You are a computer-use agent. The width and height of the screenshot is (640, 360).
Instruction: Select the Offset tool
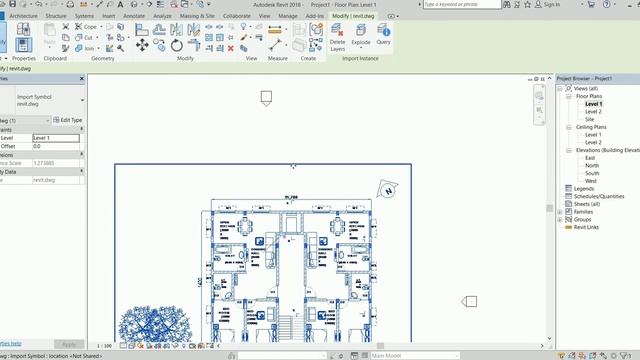[159, 29]
